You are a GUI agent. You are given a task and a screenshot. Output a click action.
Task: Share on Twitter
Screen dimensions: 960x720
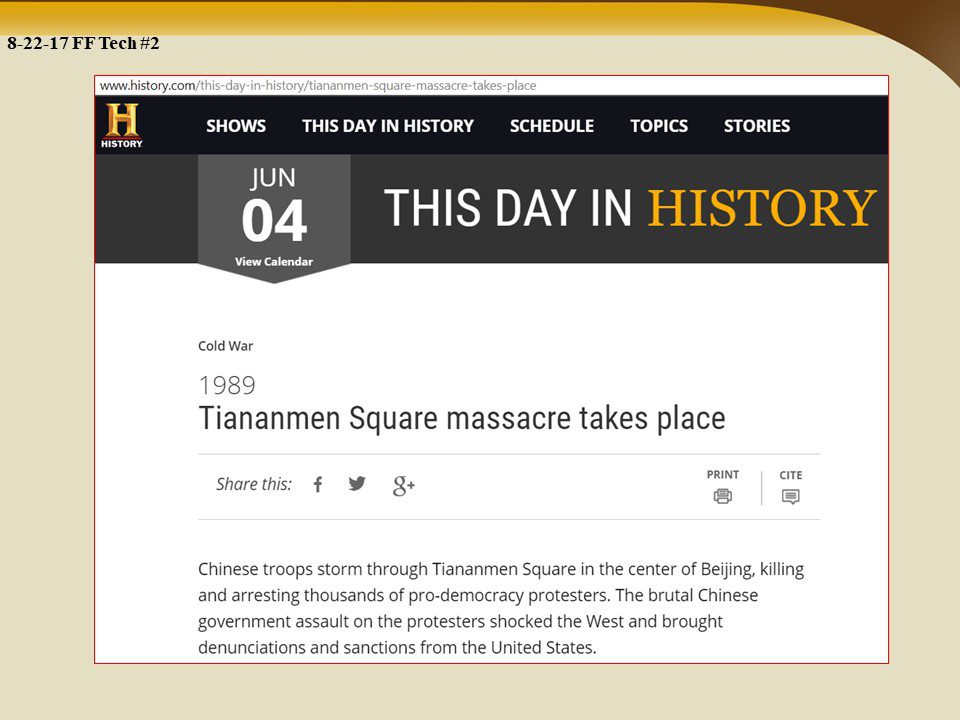point(357,484)
